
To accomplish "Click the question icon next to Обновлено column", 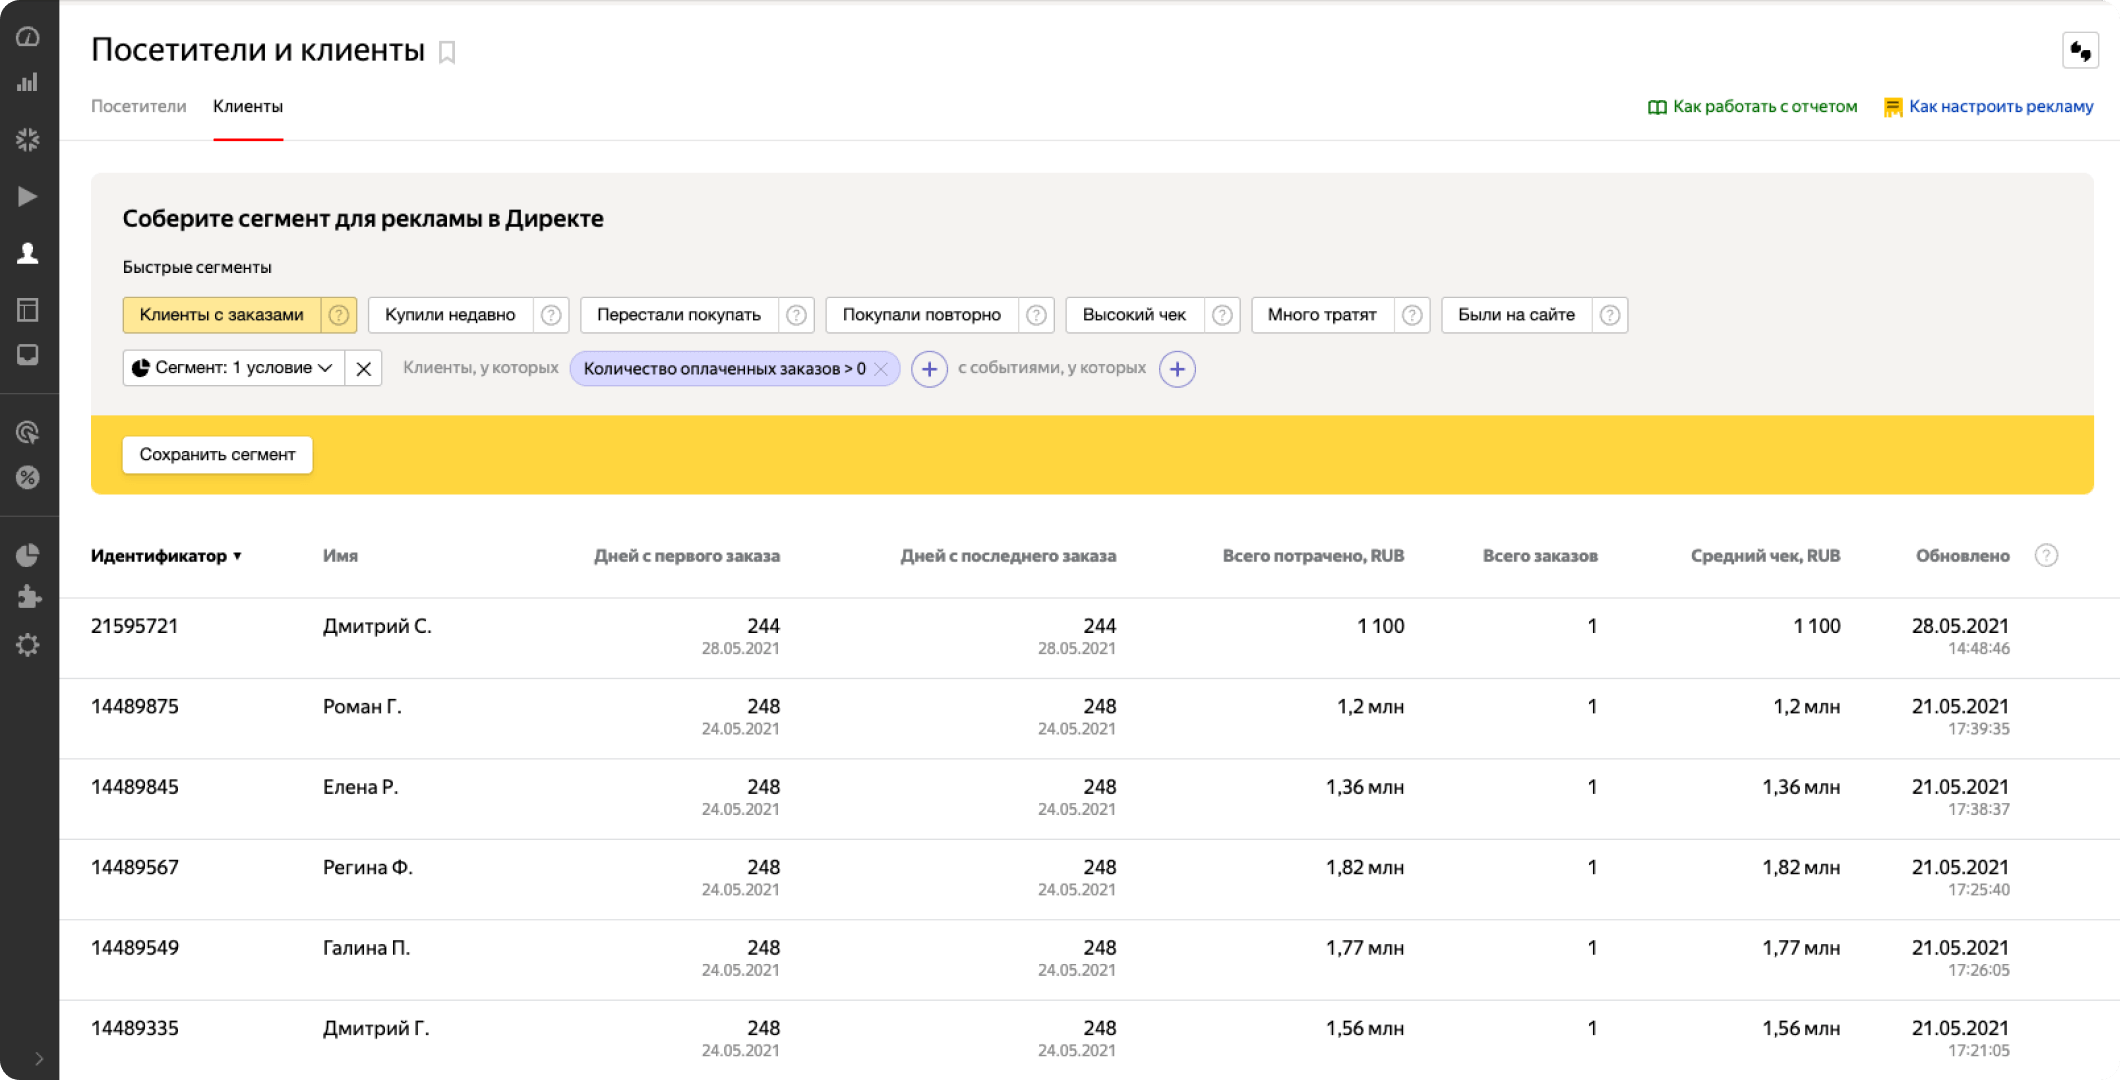I will click(x=2046, y=556).
